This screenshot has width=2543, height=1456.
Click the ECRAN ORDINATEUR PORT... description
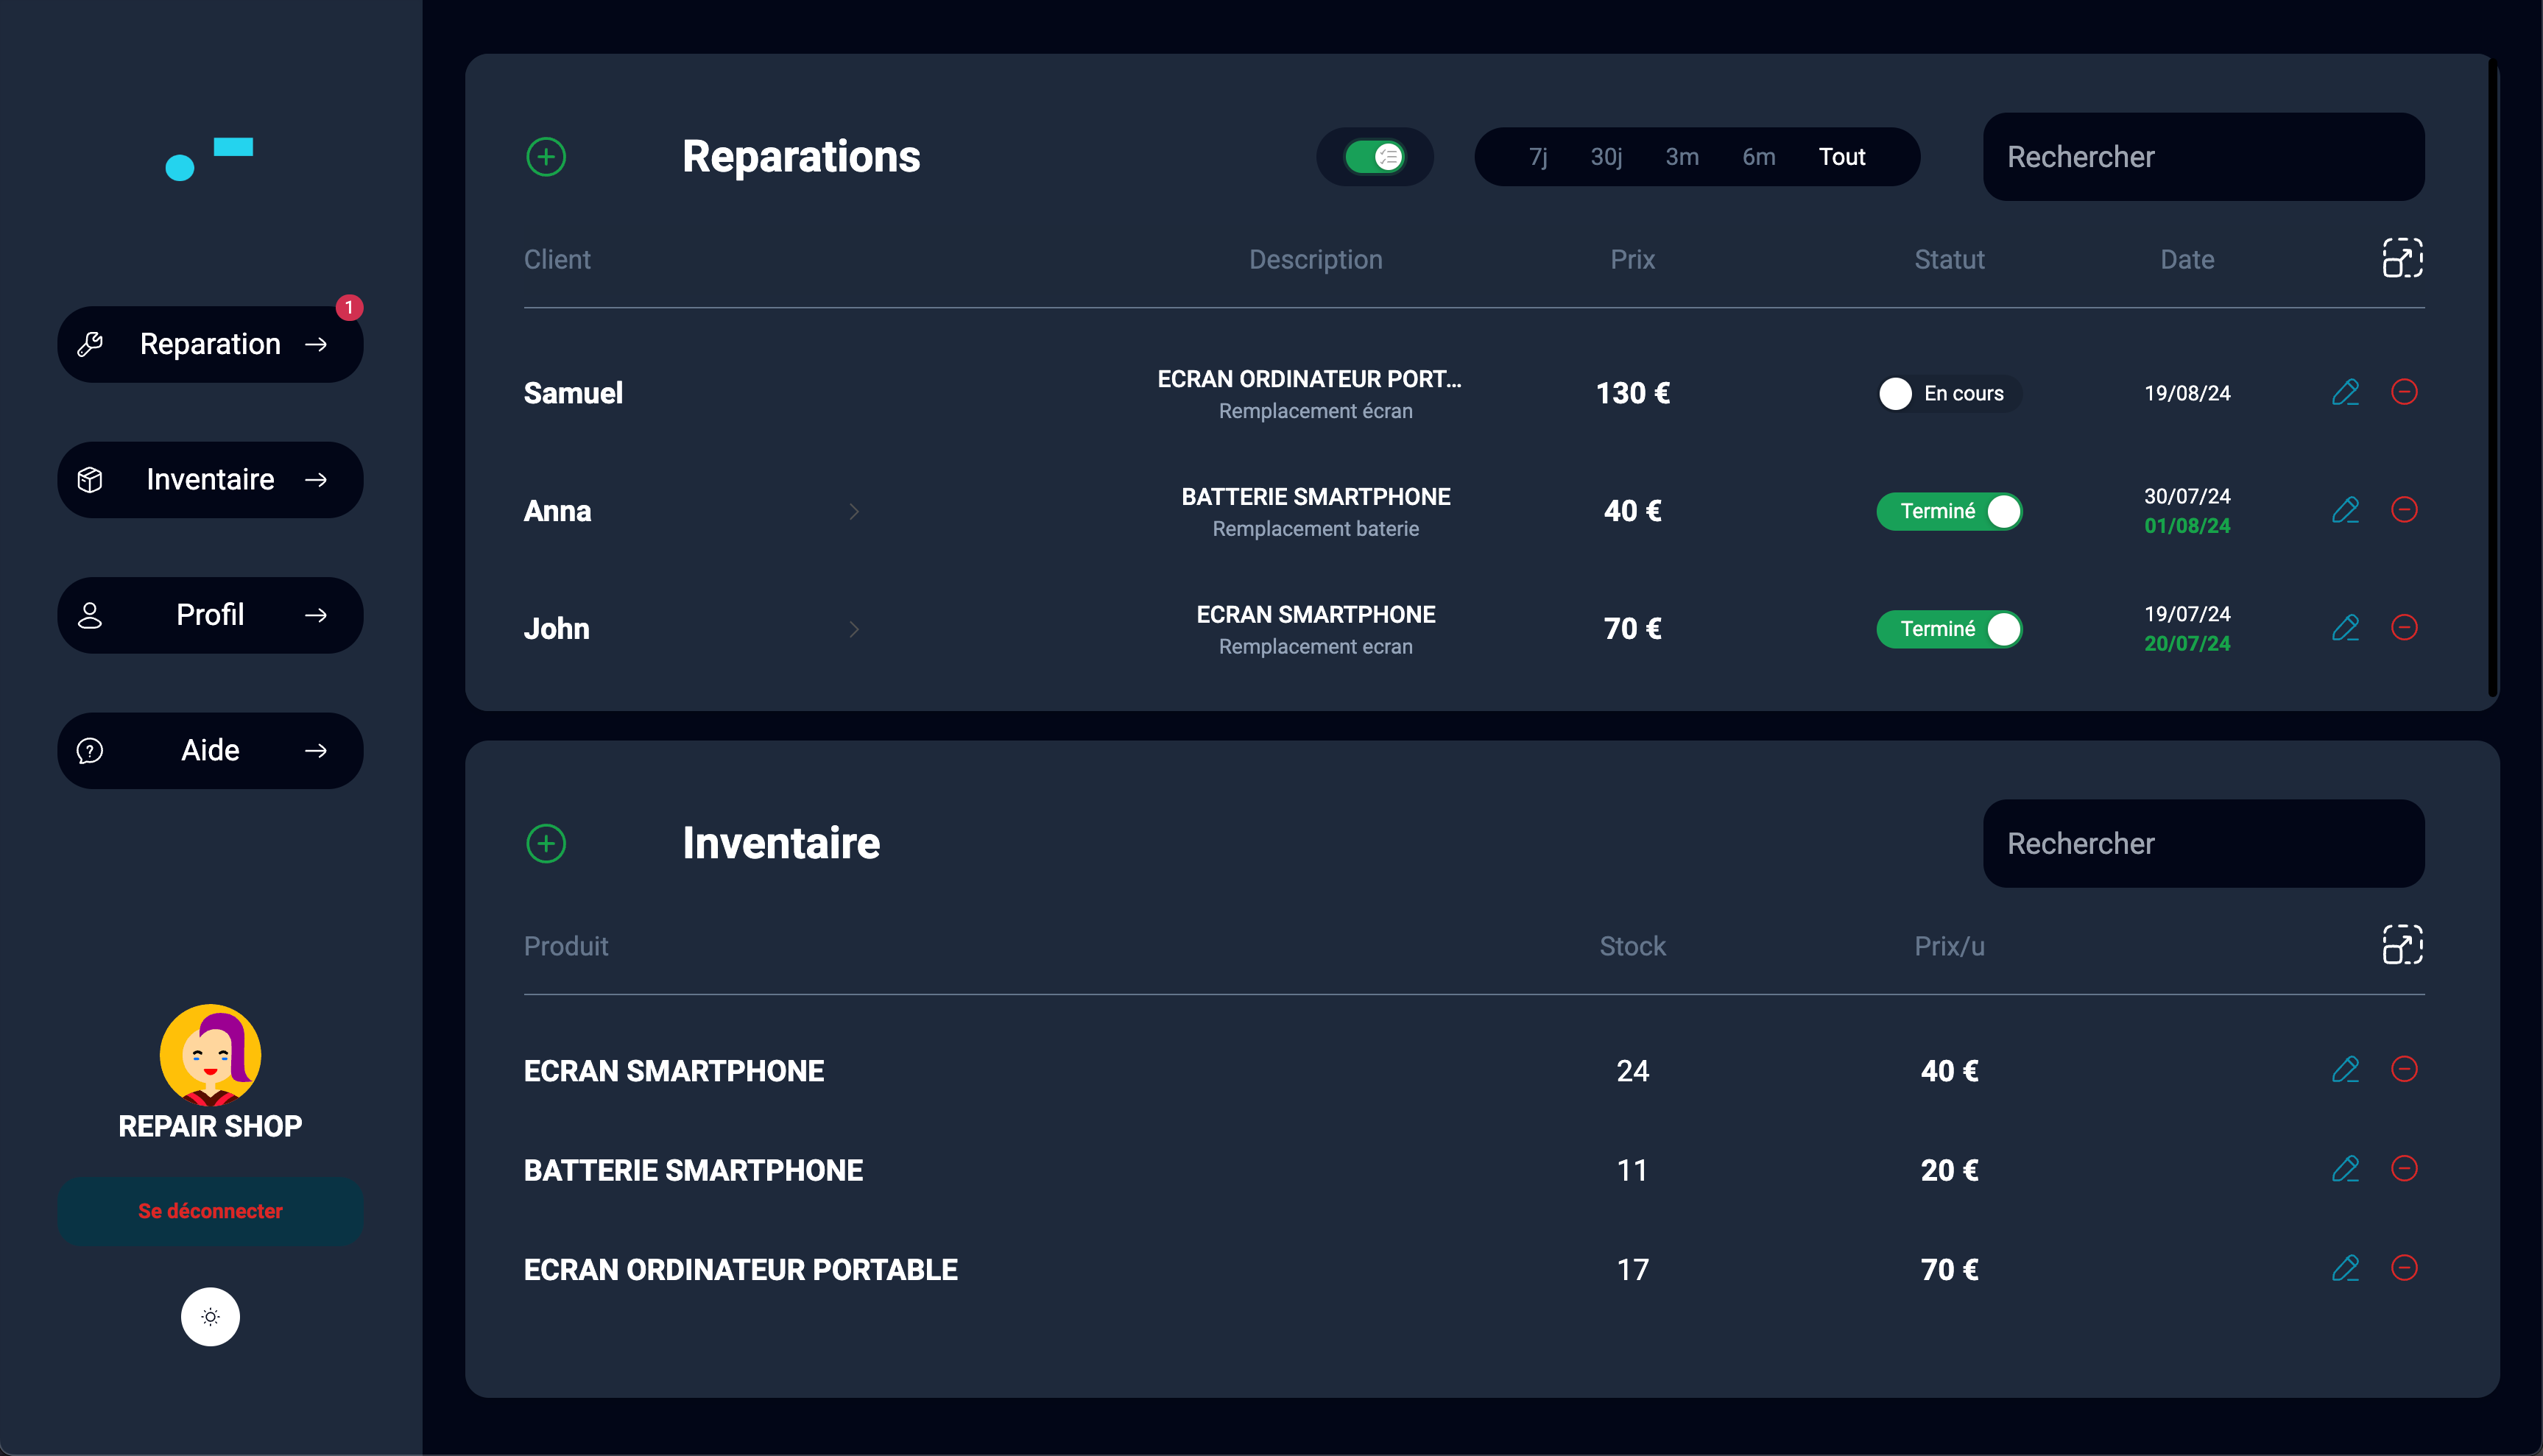[1309, 379]
